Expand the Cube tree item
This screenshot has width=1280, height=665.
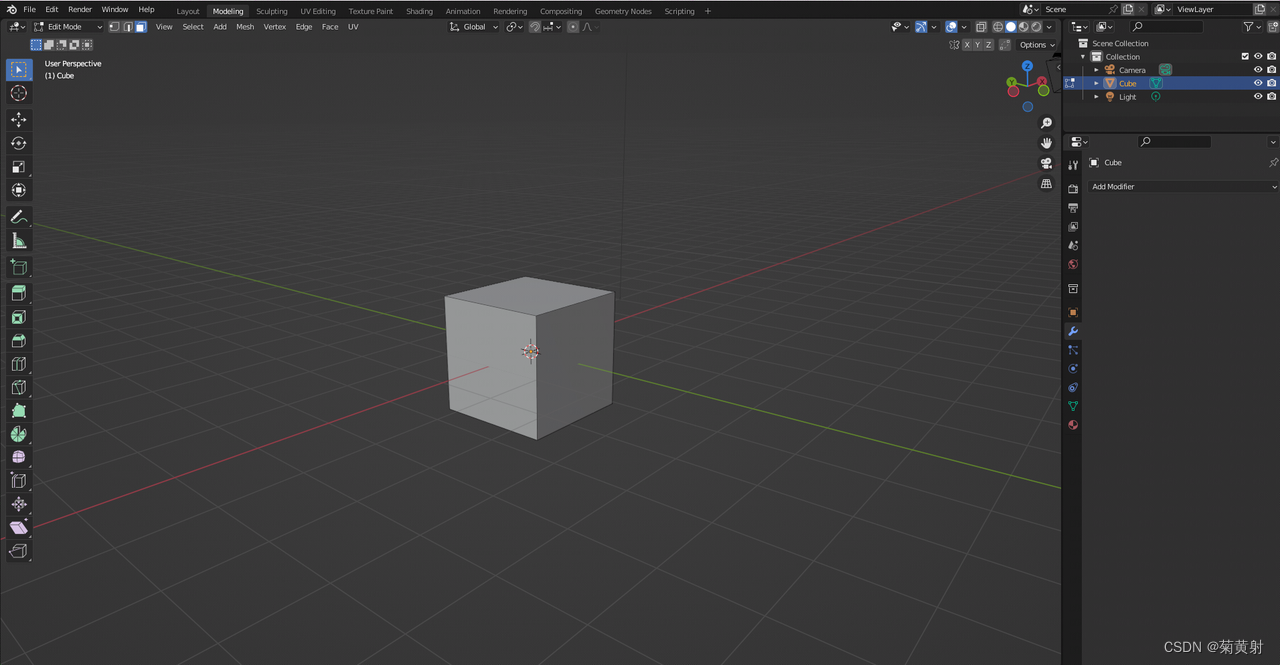[1096, 83]
